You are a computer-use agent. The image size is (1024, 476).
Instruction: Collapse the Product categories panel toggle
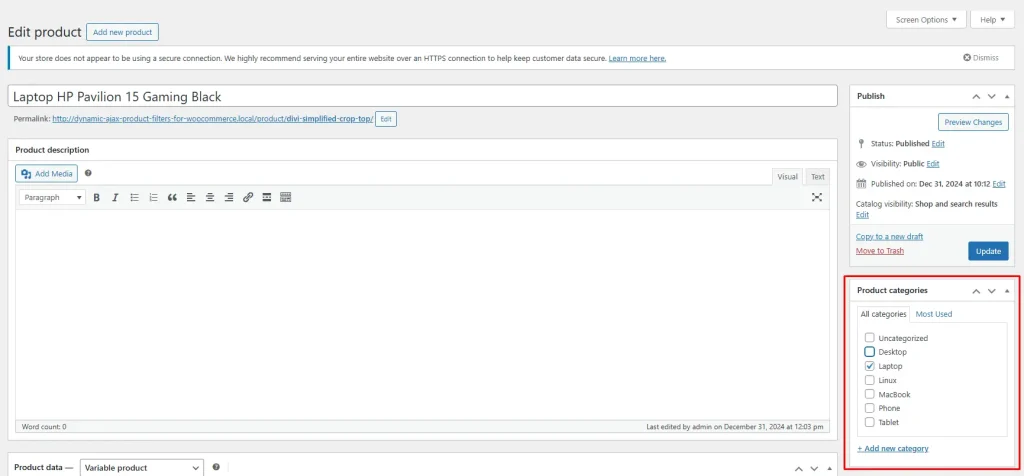[x=1006, y=291]
